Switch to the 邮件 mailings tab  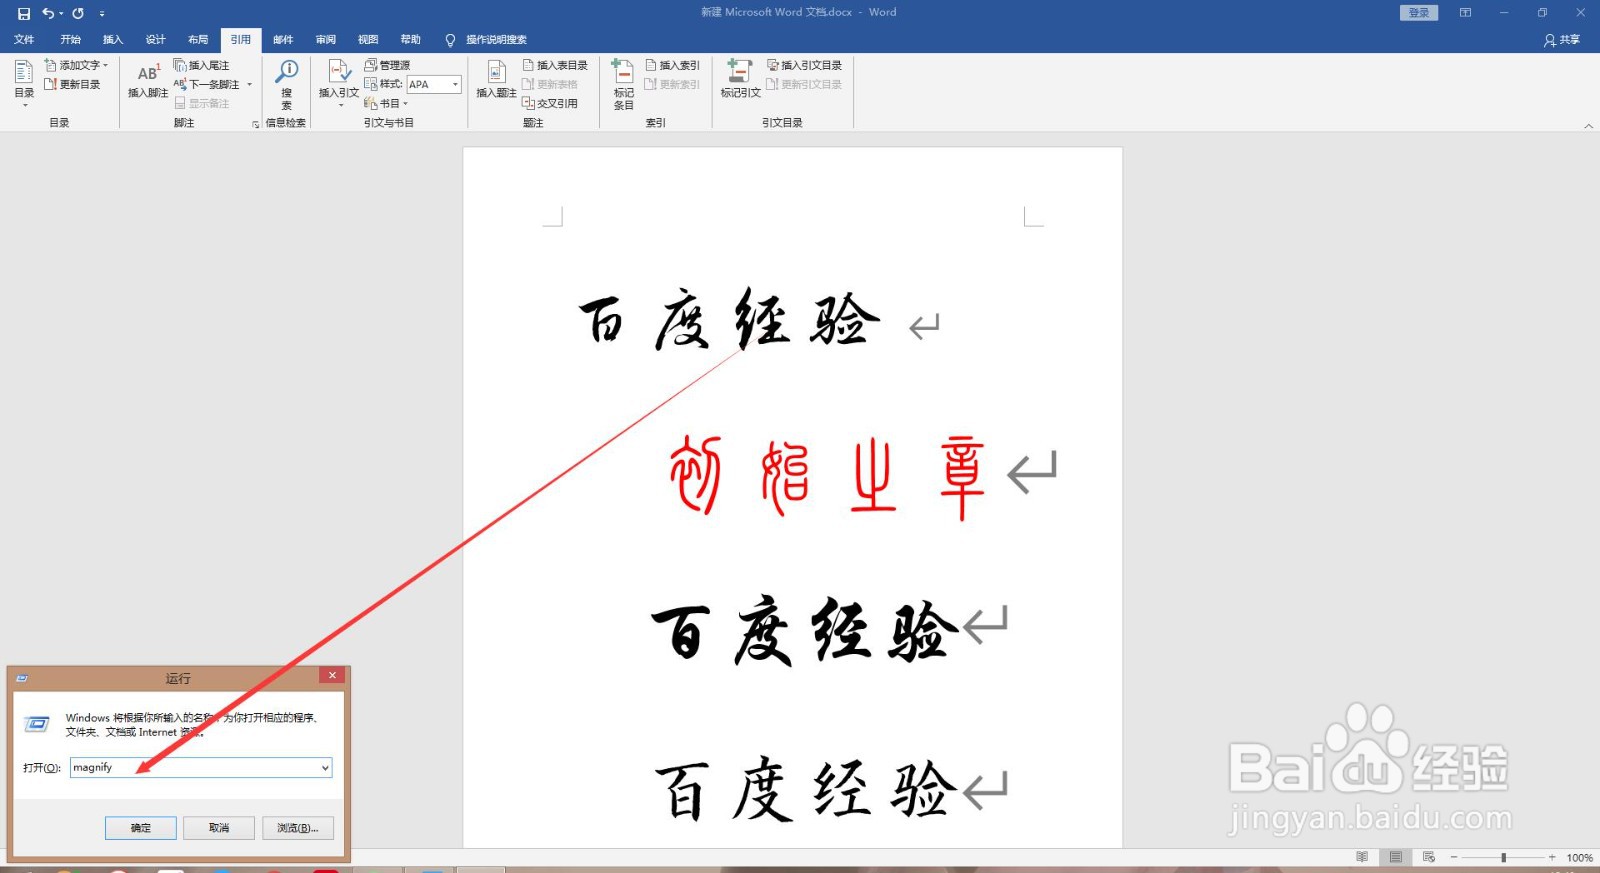point(283,39)
